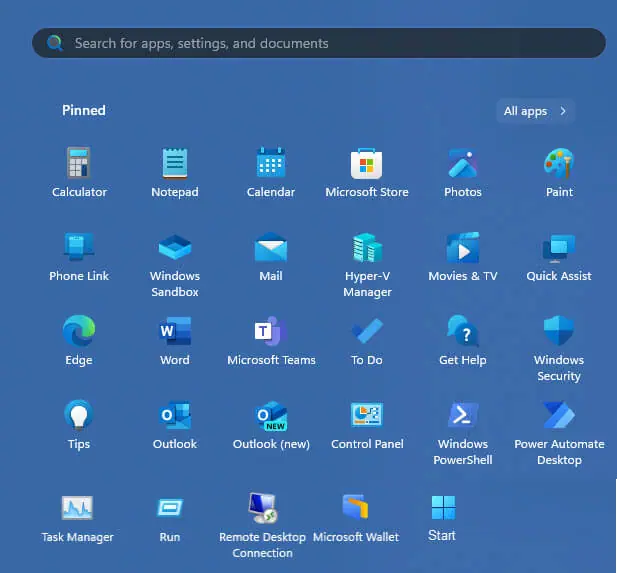Image resolution: width=617 pixels, height=573 pixels.
Task: Open the Mail app
Action: pos(271,256)
